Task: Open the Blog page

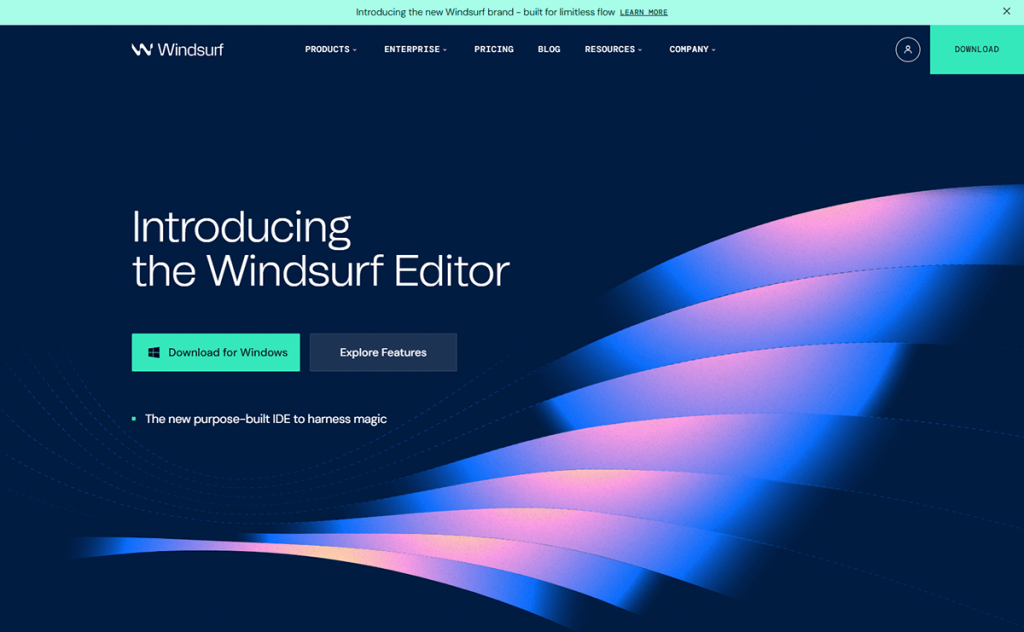Action: 549,50
